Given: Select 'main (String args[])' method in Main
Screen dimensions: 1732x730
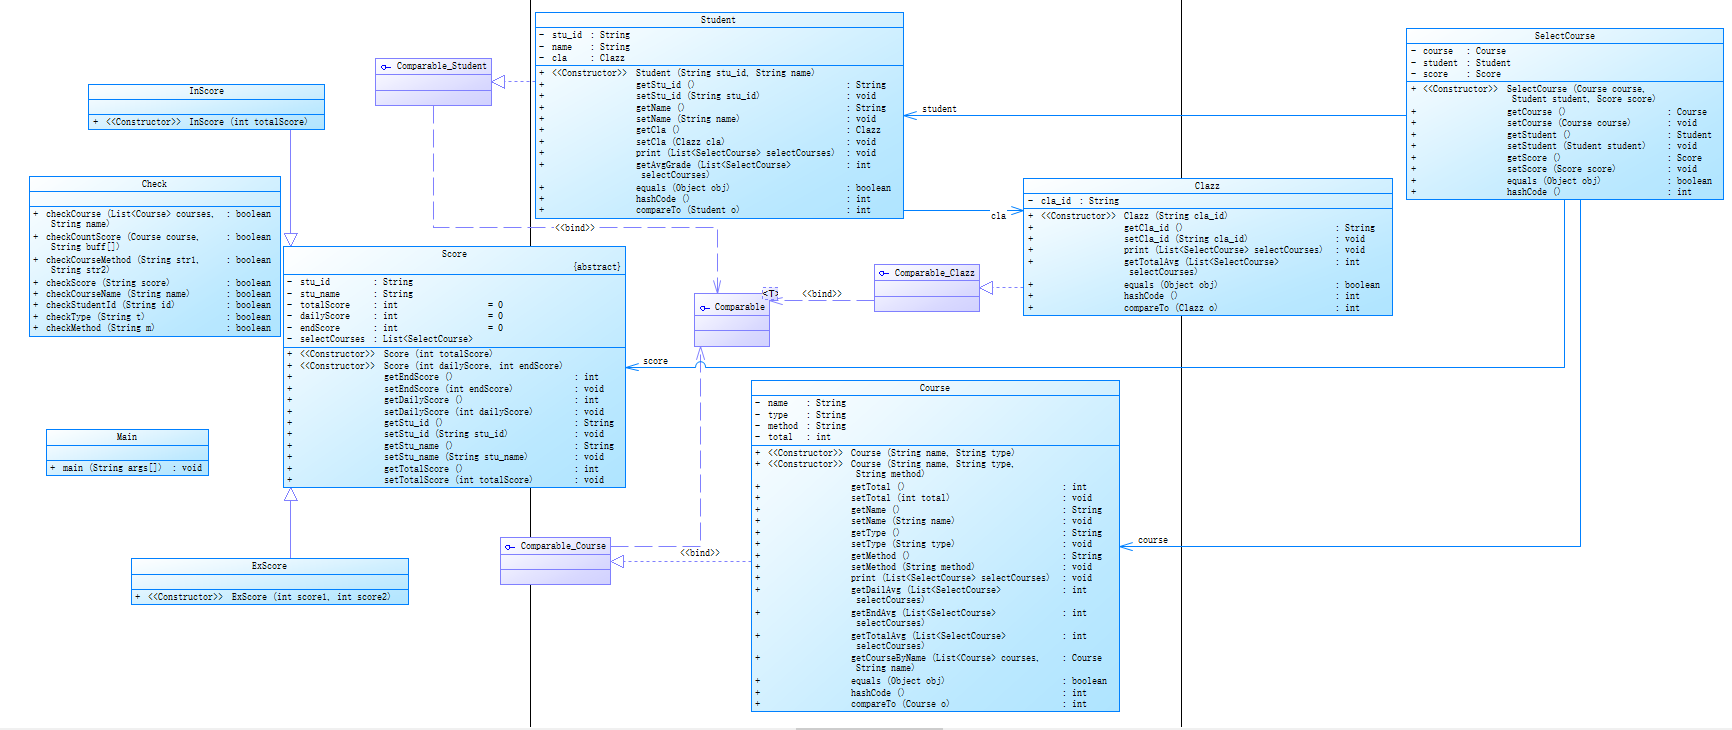Looking at the screenshot, I should pyautogui.click(x=127, y=468).
